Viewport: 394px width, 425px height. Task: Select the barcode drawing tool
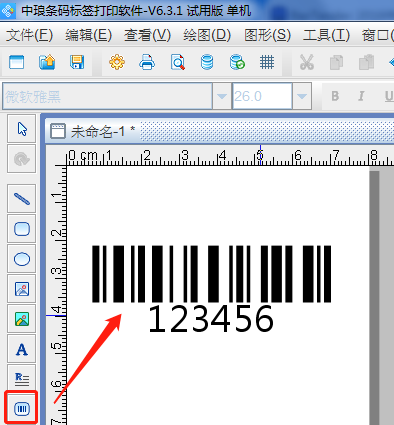click(x=22, y=408)
